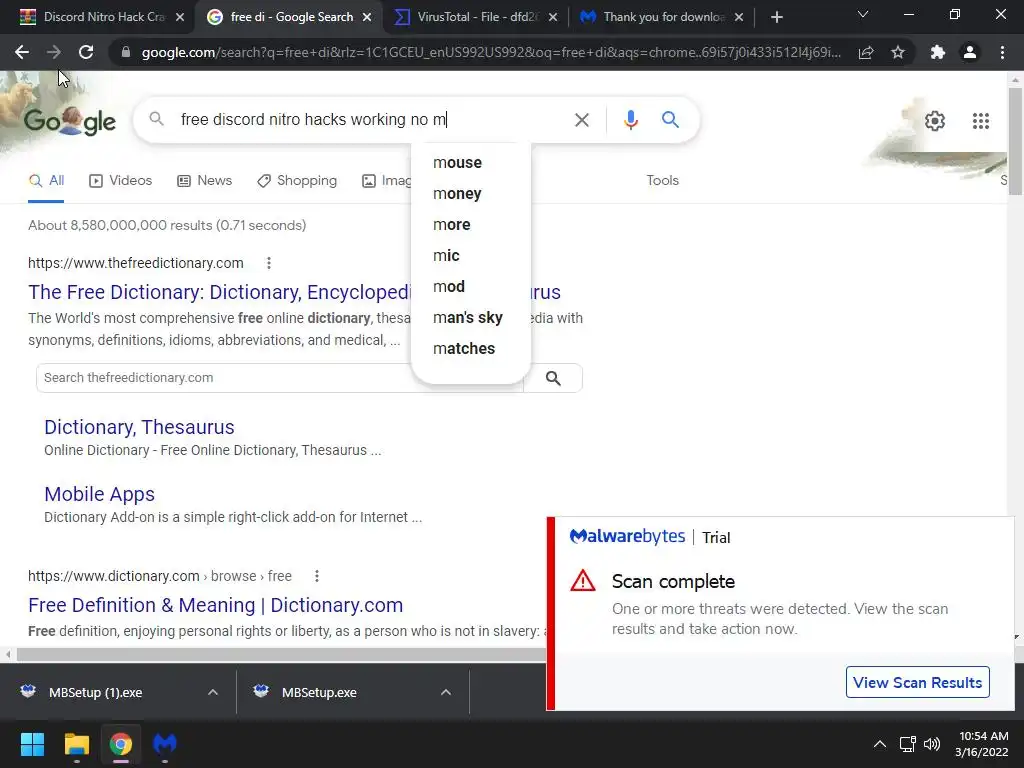Click View Scan Results button
The width and height of the screenshot is (1024, 768).
point(917,682)
